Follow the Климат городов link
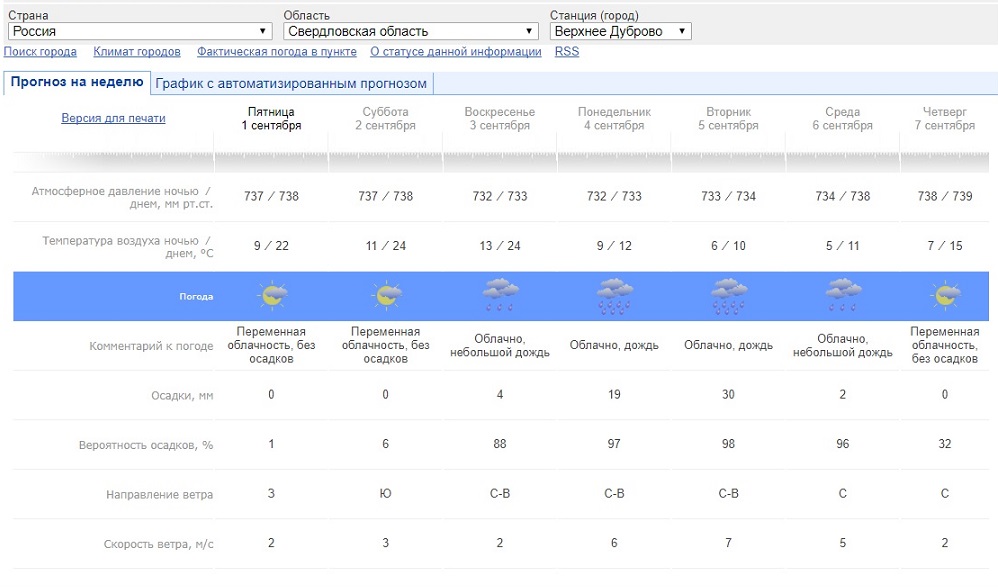 click(x=137, y=52)
